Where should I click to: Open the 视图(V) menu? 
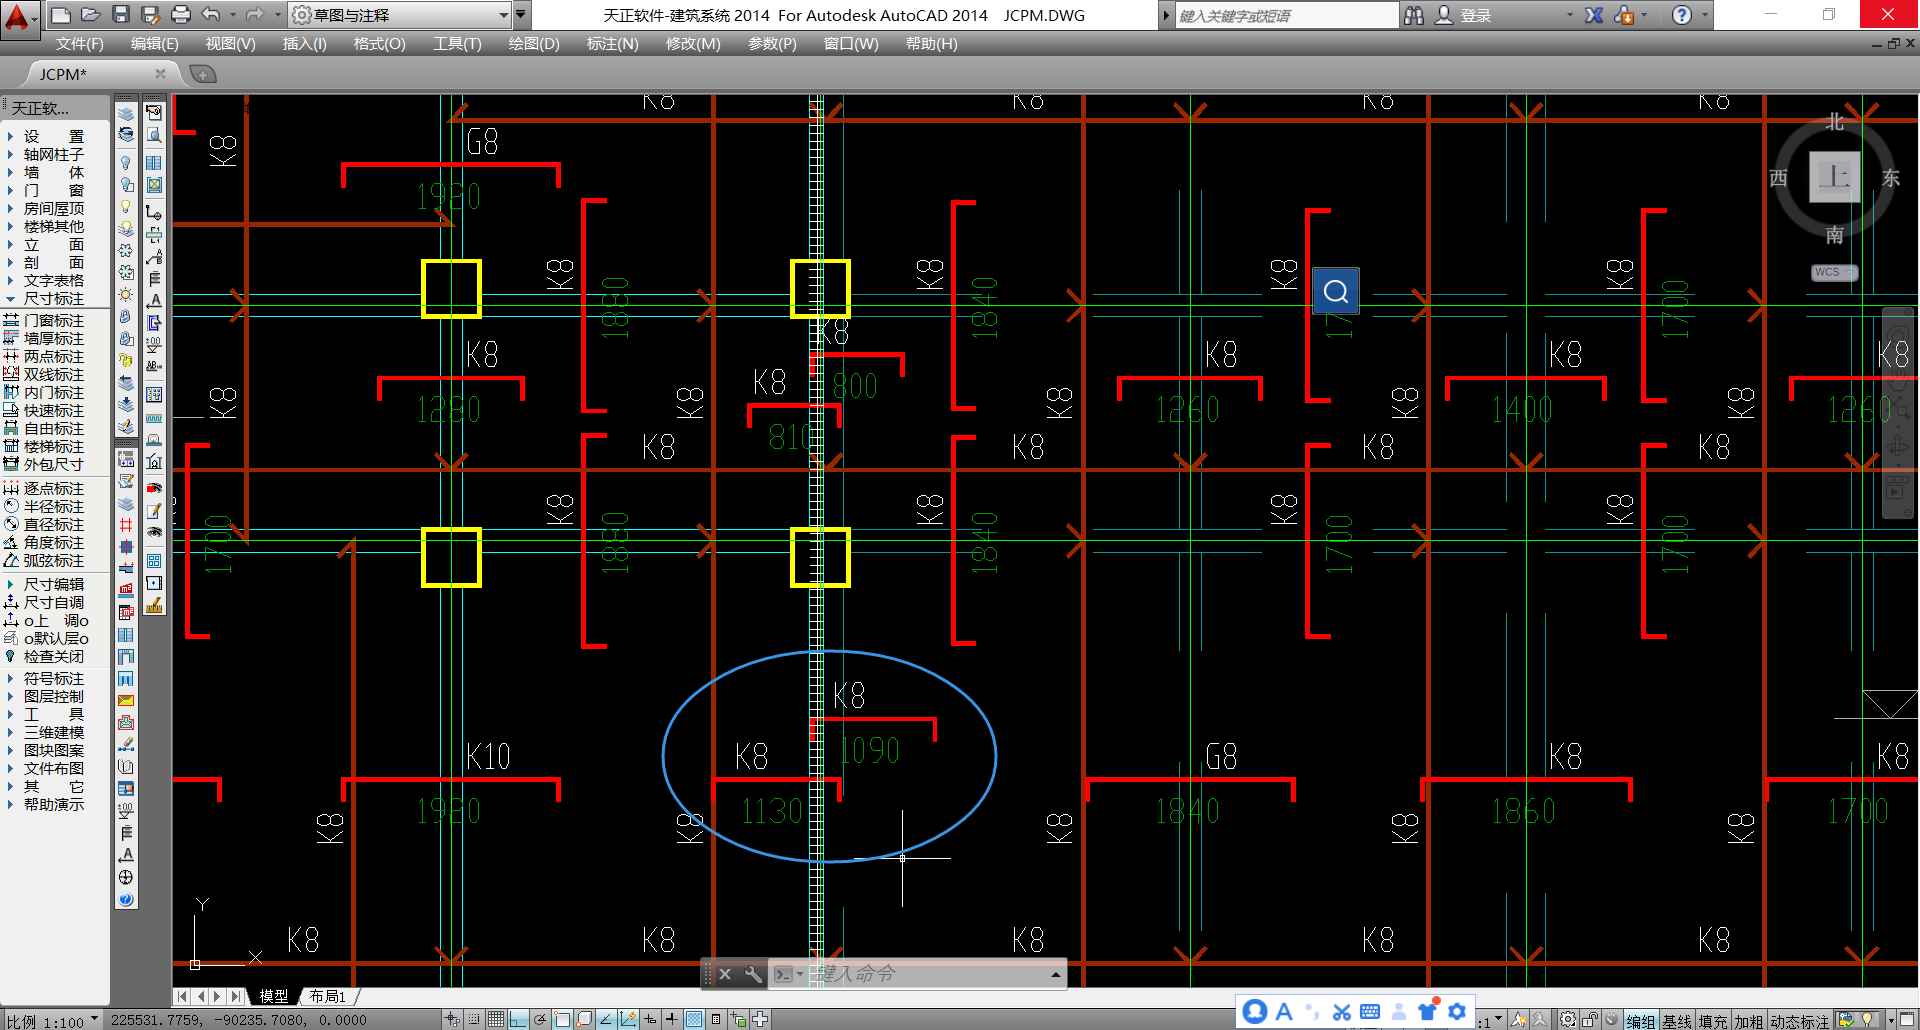(230, 44)
